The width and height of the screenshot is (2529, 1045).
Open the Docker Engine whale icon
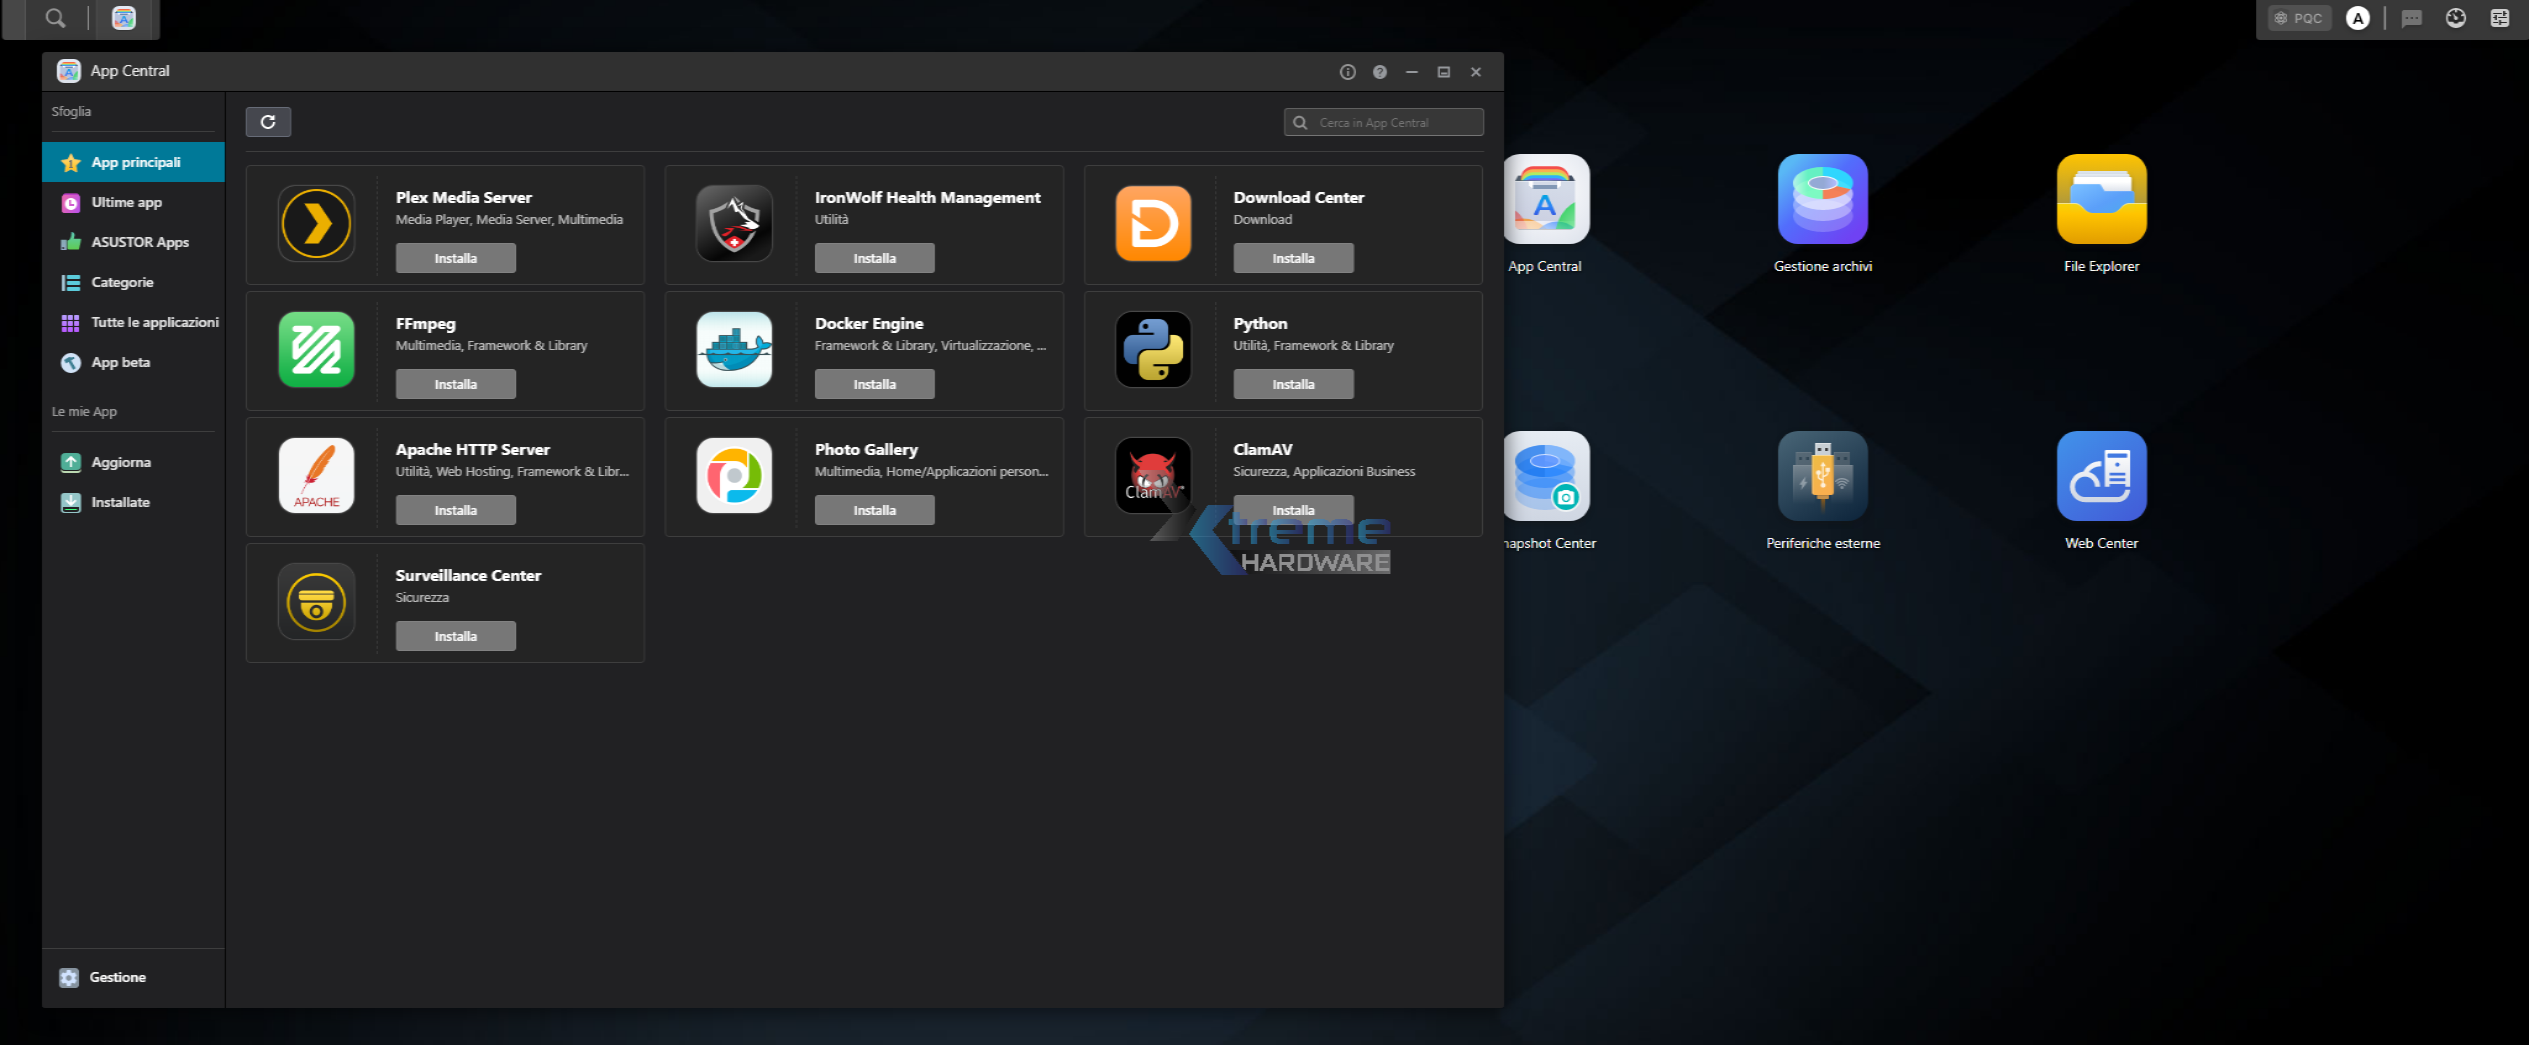(734, 350)
